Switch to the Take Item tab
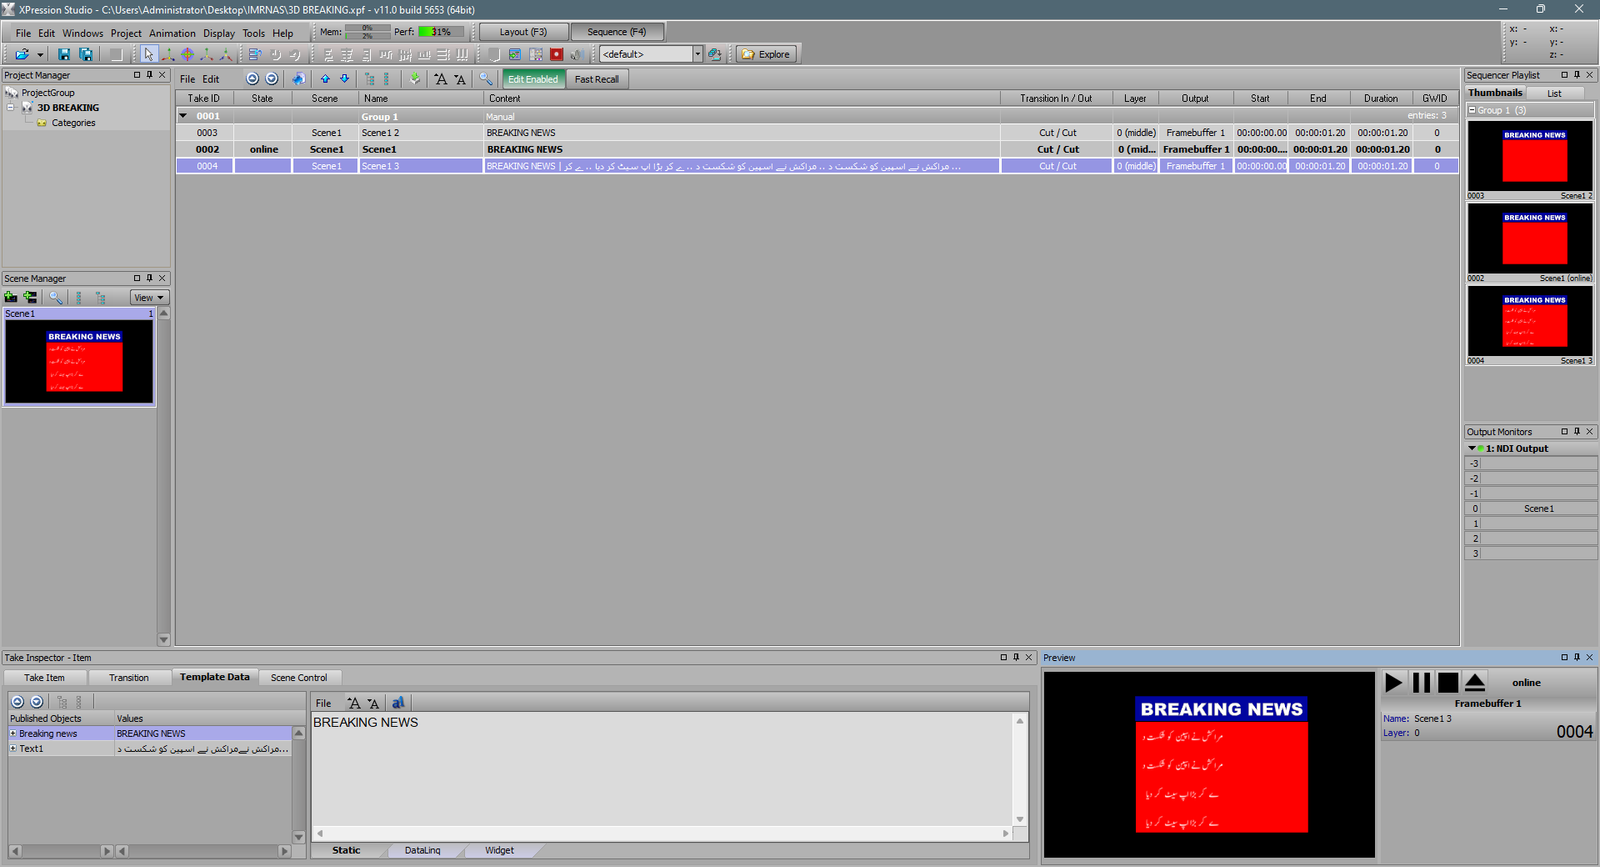The image size is (1600, 867). click(44, 678)
